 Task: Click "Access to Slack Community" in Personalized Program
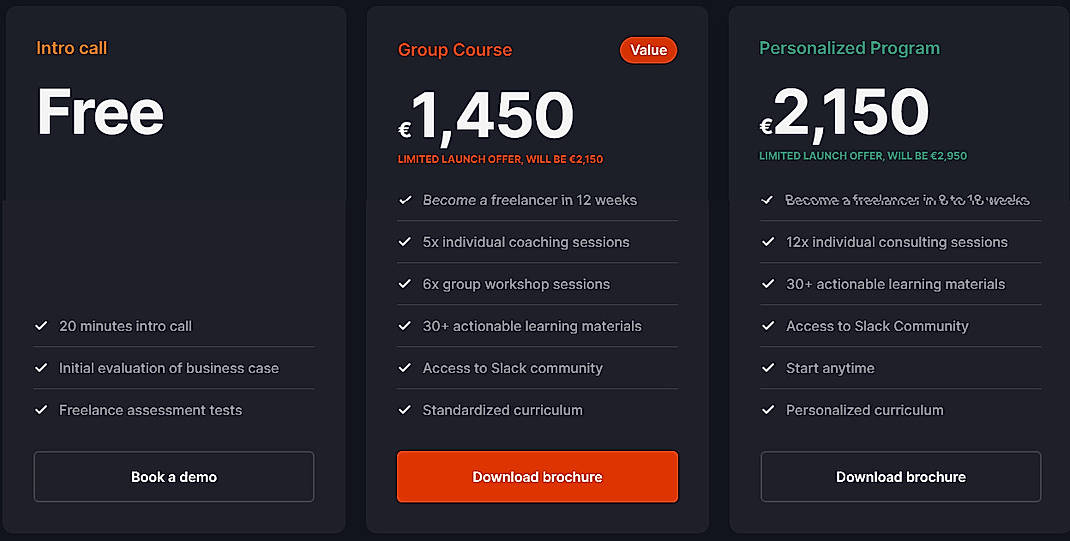point(877,326)
